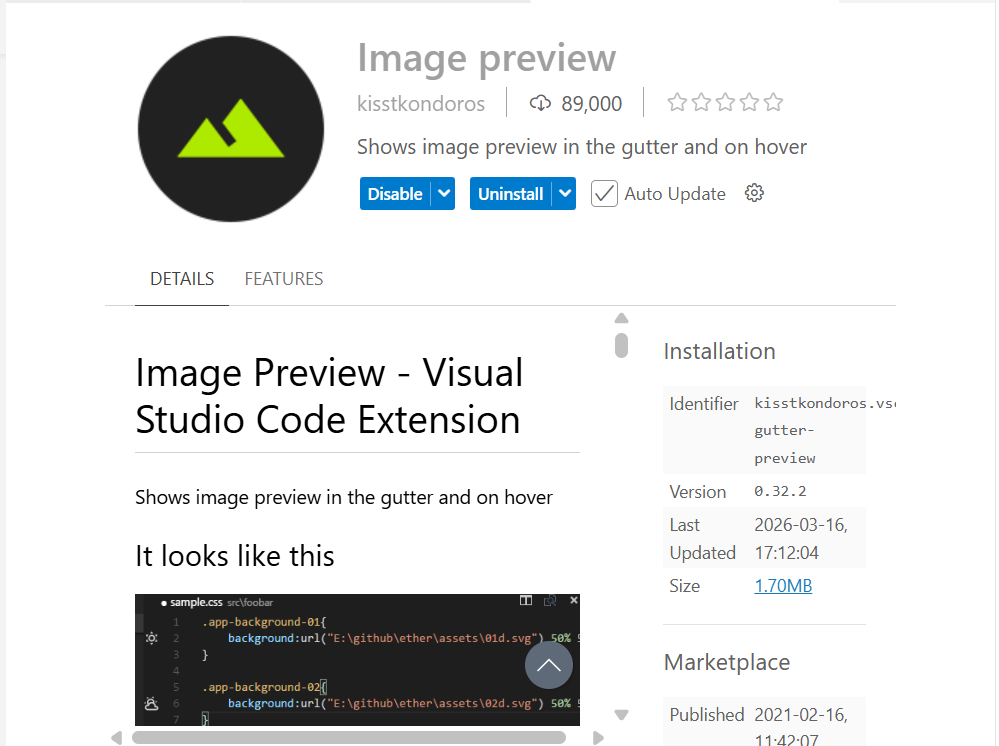The image size is (999, 746).
Task: Click the 'It looks like this' heading
Action: [234, 556]
